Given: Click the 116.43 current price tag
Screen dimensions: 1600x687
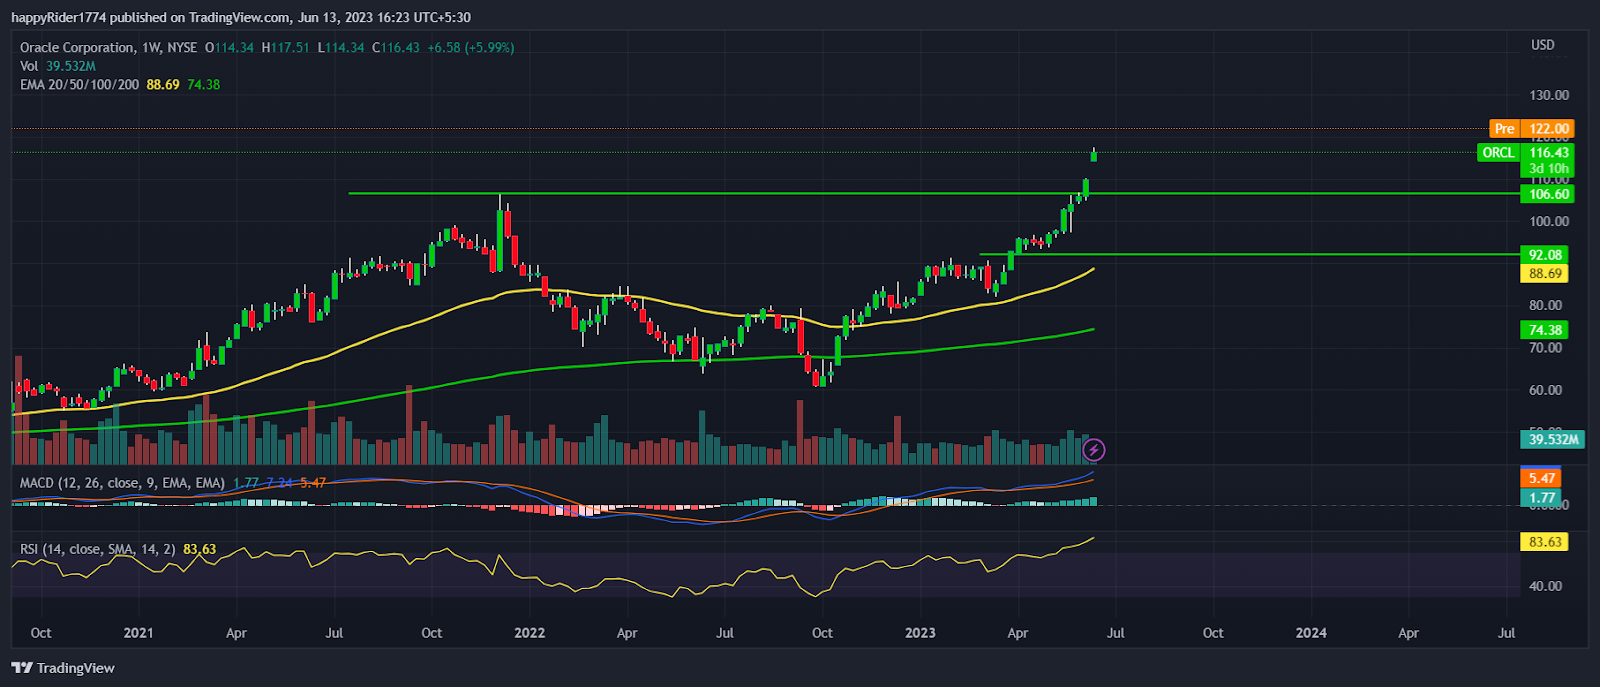Looking at the screenshot, I should 1548,153.
